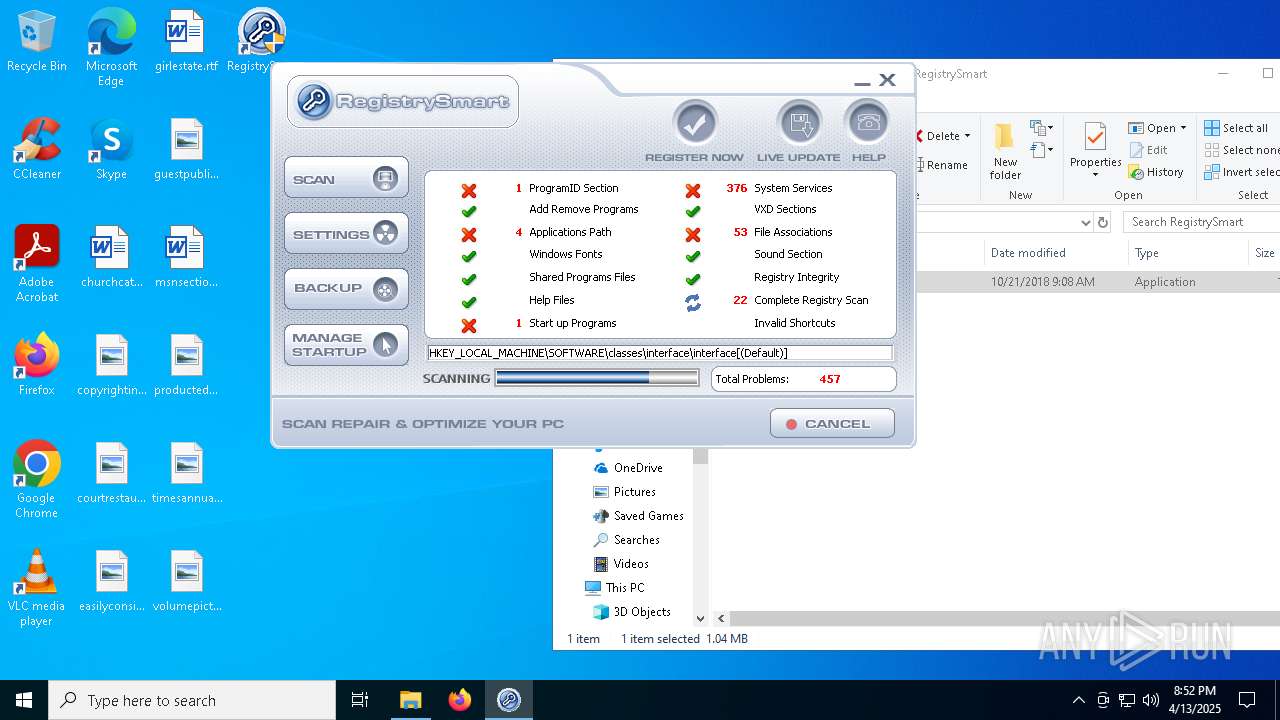
Task: Click the registry key path field
Action: pos(659,353)
